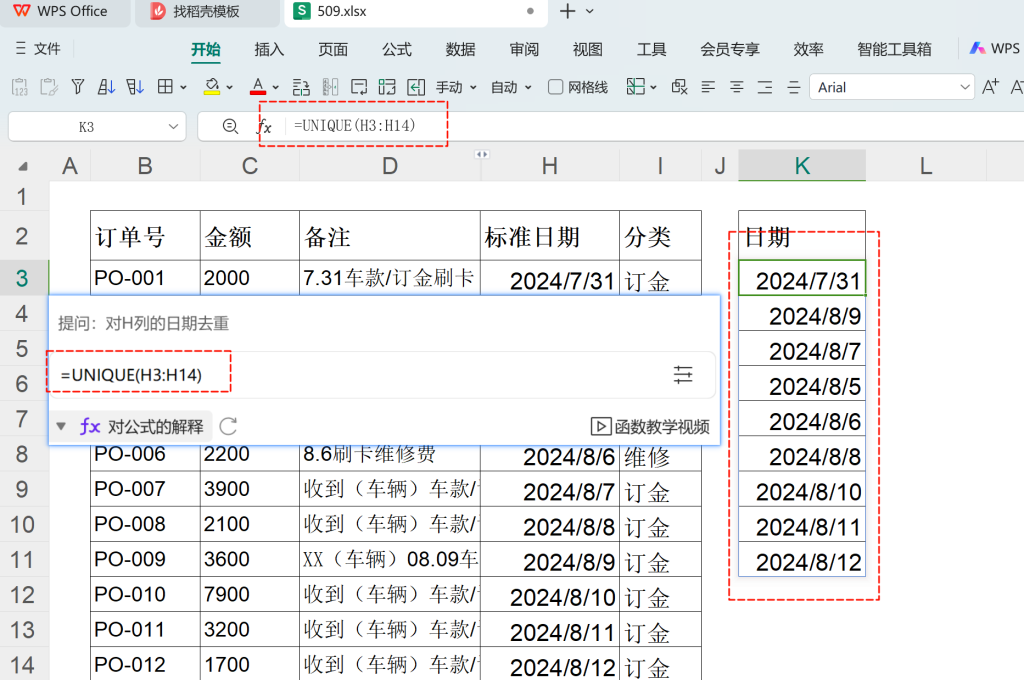Center align text
Viewport: 1024px width, 680px height.
point(737,87)
